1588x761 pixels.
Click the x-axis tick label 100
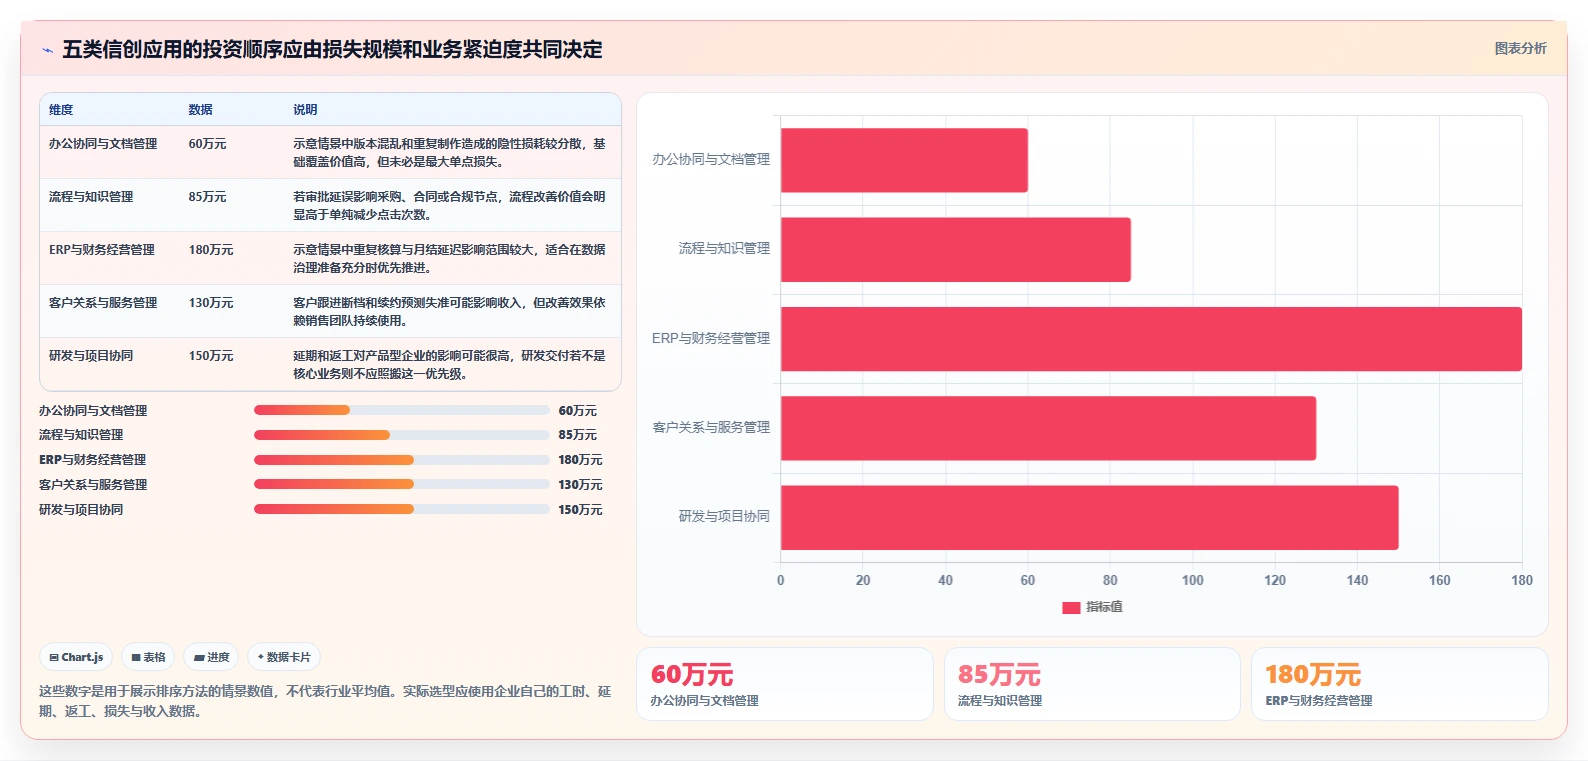pos(1192,581)
